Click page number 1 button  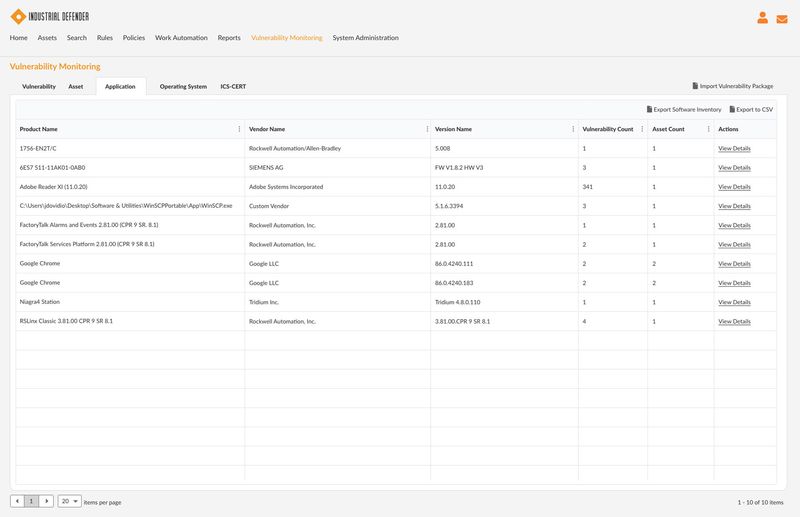[x=32, y=501]
